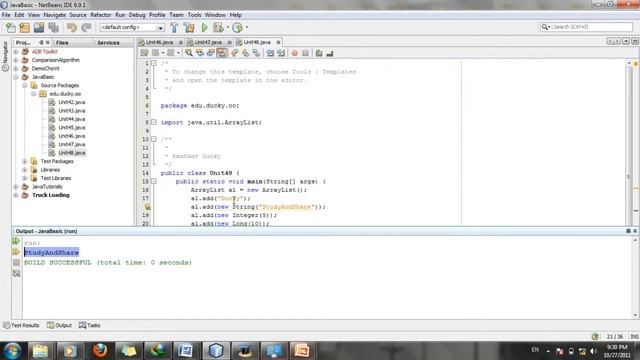Open the Navigate menu
This screenshot has width=640, height=360.
click(x=54, y=15)
